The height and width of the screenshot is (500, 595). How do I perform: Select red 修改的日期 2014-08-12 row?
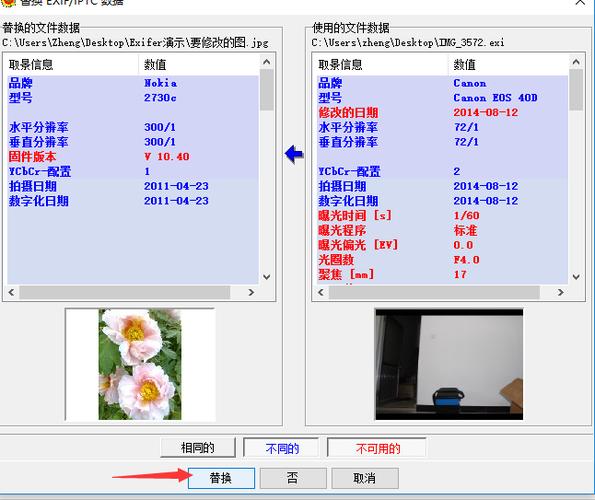442,113
